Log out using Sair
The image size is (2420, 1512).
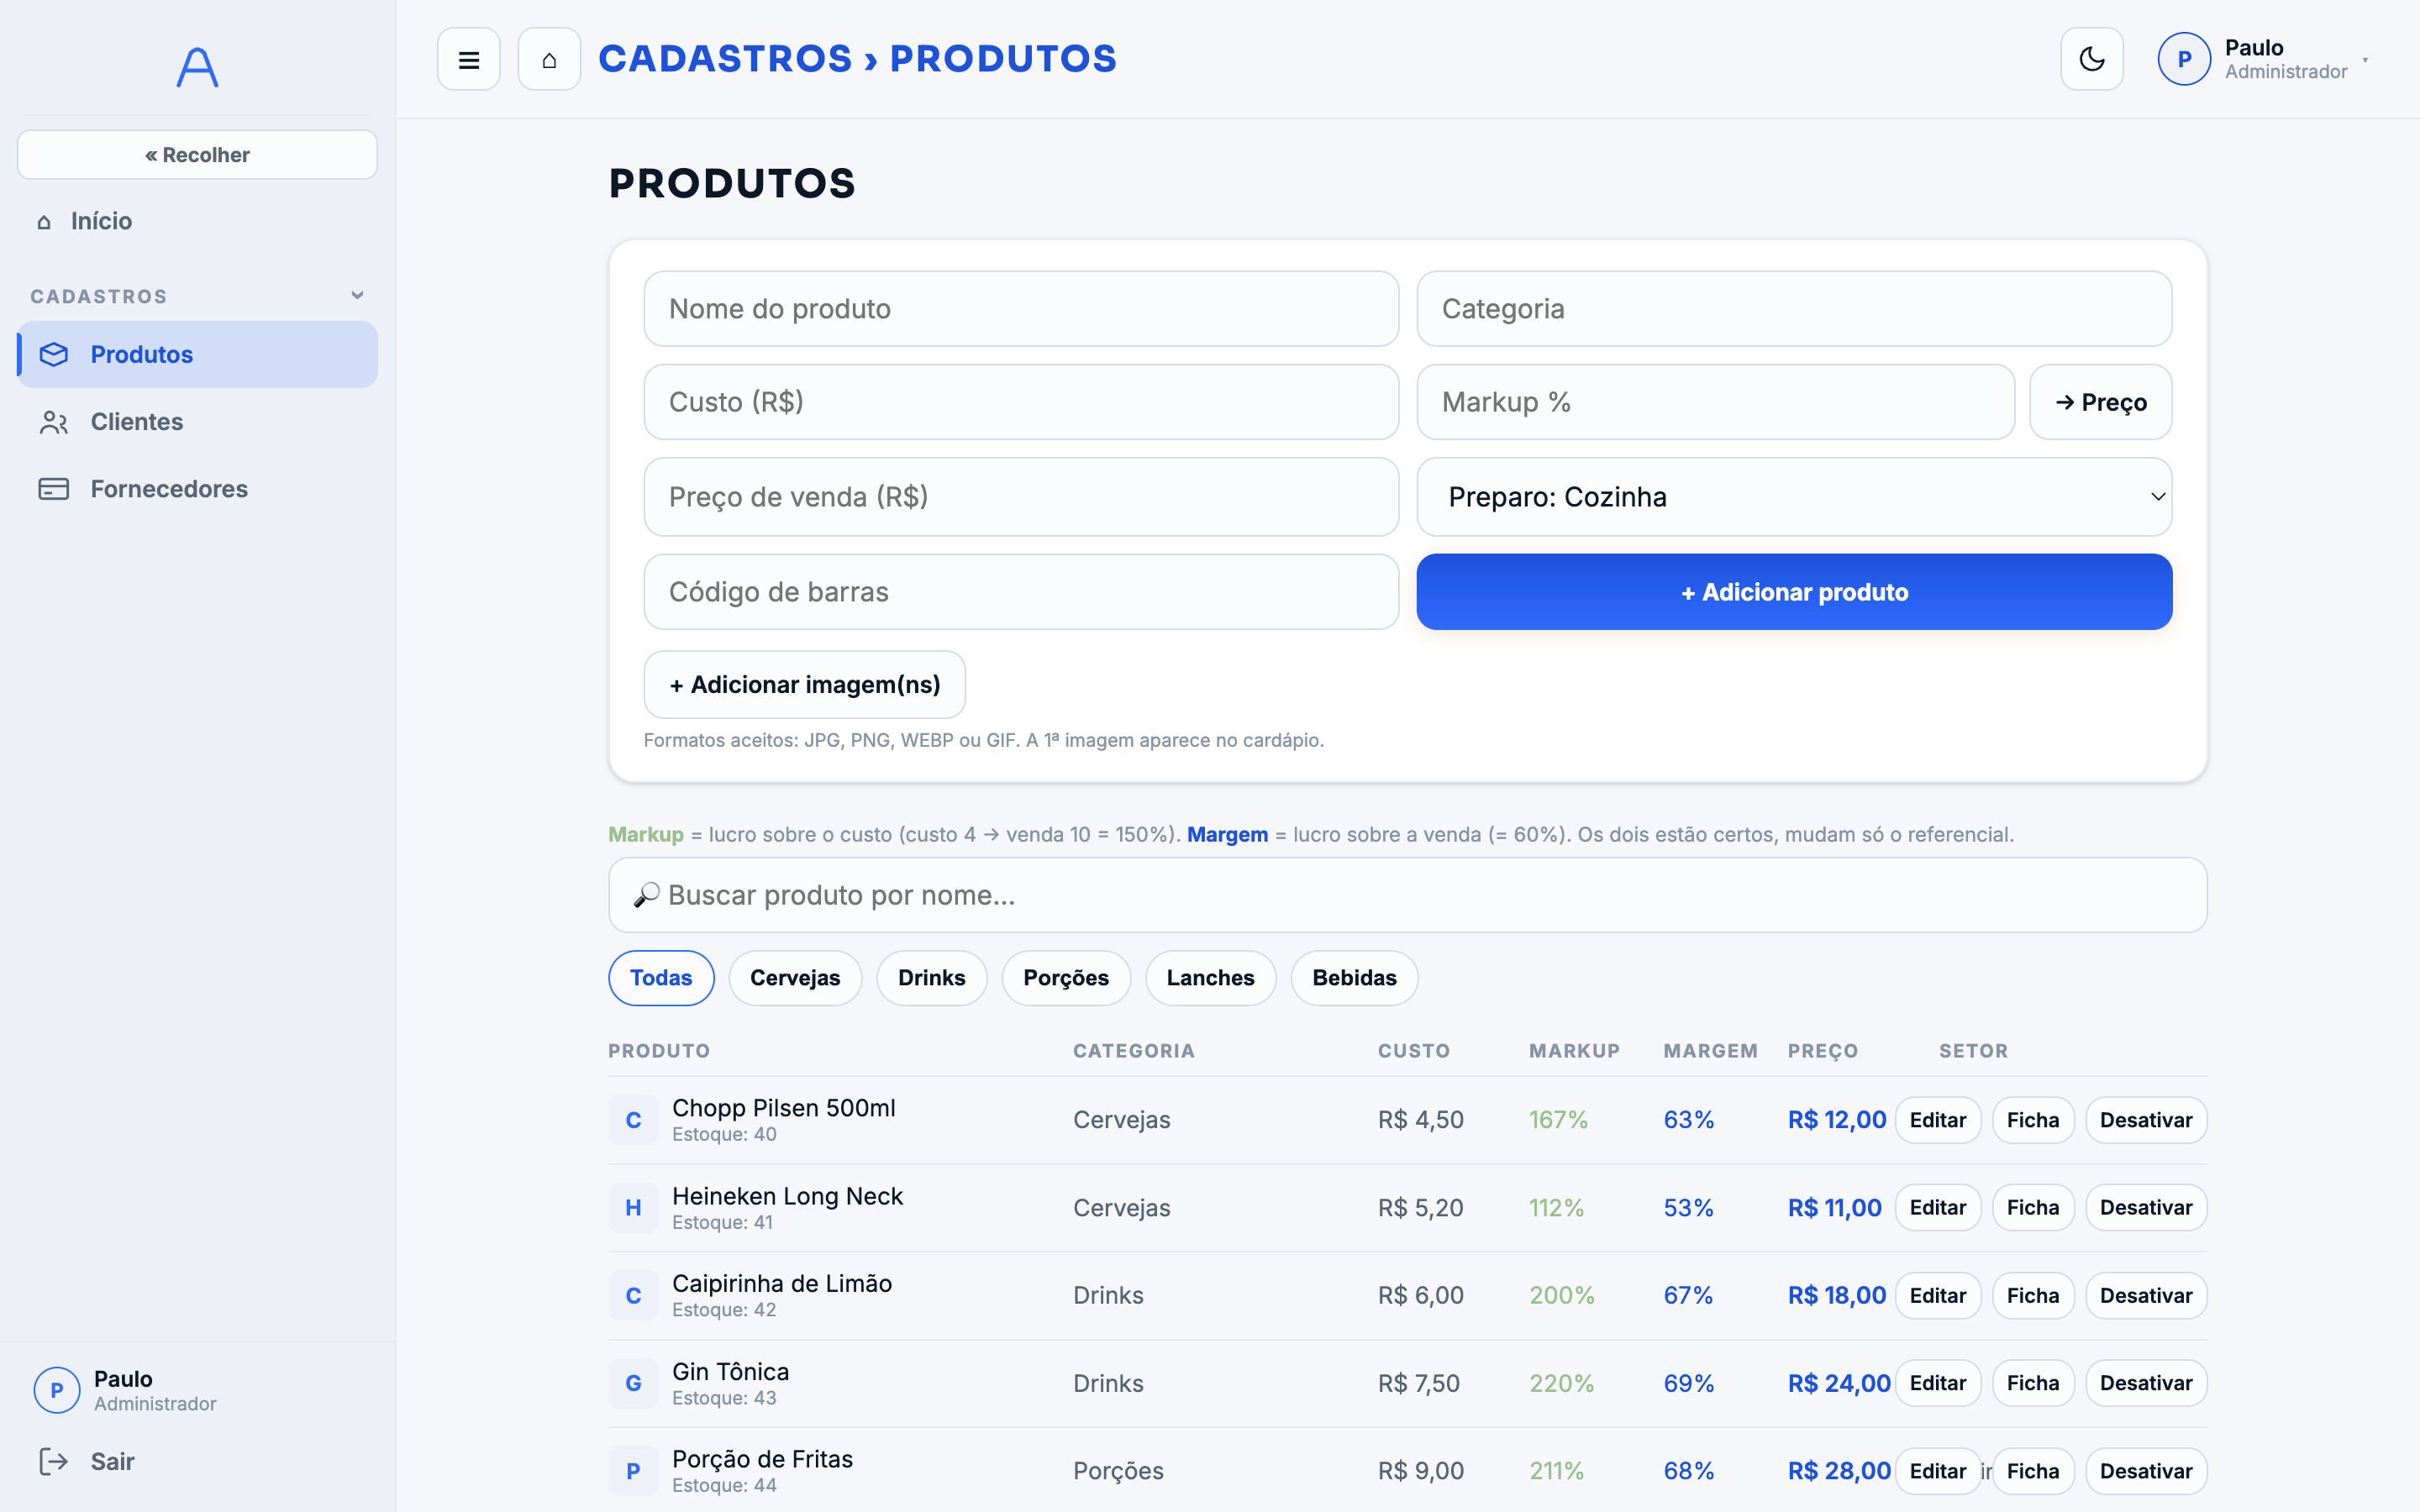tap(197, 1461)
